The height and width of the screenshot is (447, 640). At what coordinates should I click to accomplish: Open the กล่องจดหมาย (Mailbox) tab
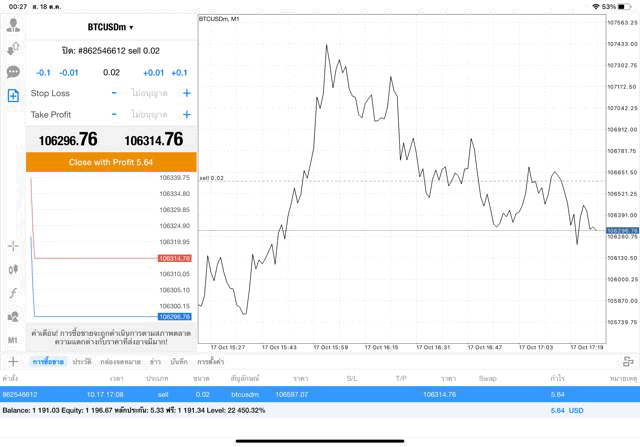click(120, 361)
